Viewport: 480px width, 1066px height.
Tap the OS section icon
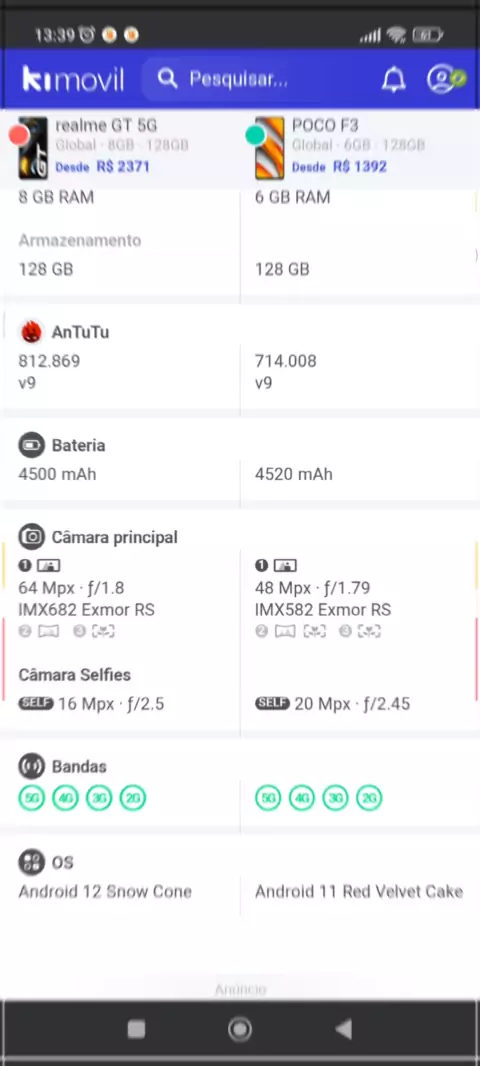tap(31, 862)
